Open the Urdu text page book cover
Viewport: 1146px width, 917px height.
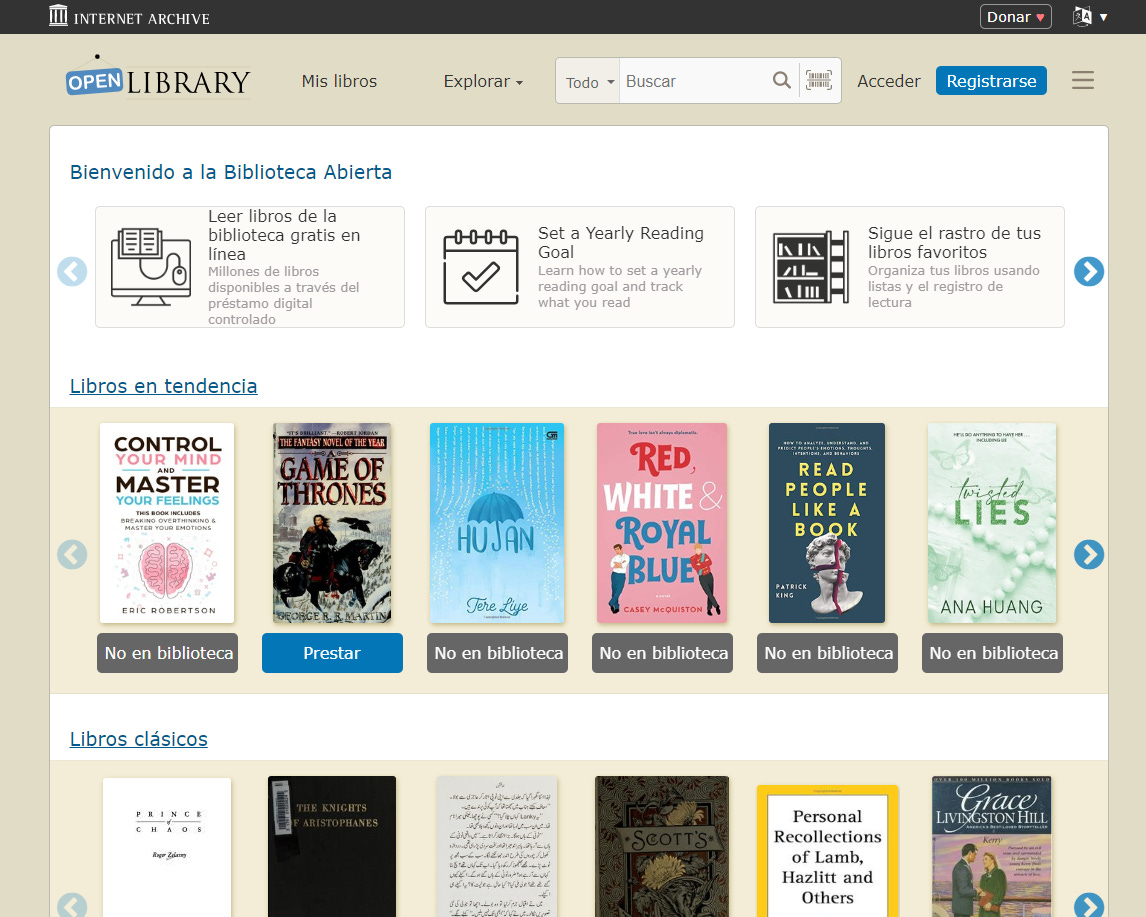[497, 846]
